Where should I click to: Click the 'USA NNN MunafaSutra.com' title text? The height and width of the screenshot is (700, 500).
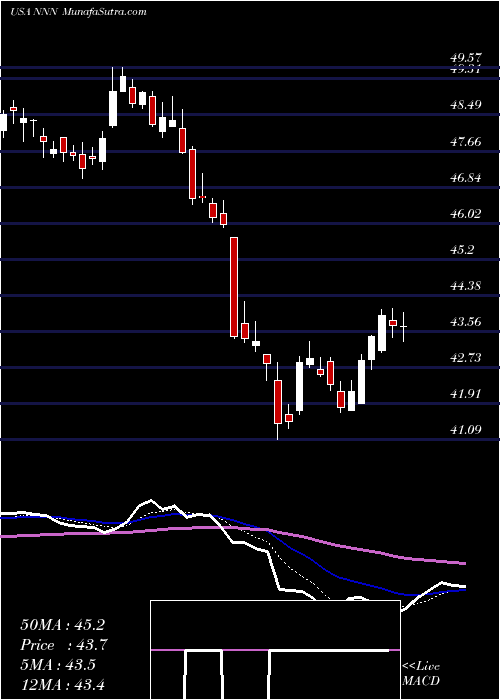point(78,11)
